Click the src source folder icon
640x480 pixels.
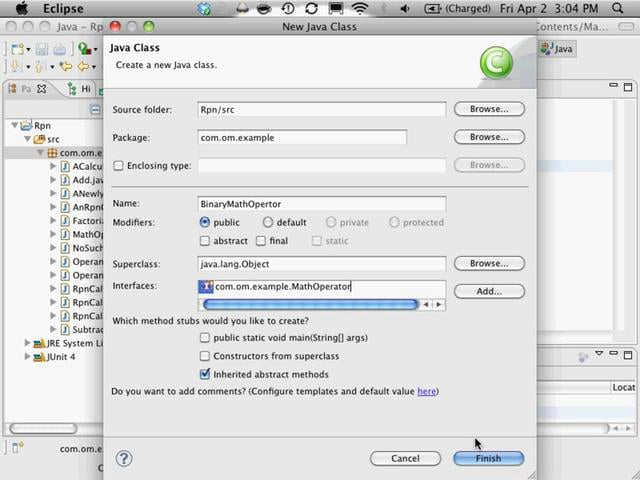(x=39, y=139)
